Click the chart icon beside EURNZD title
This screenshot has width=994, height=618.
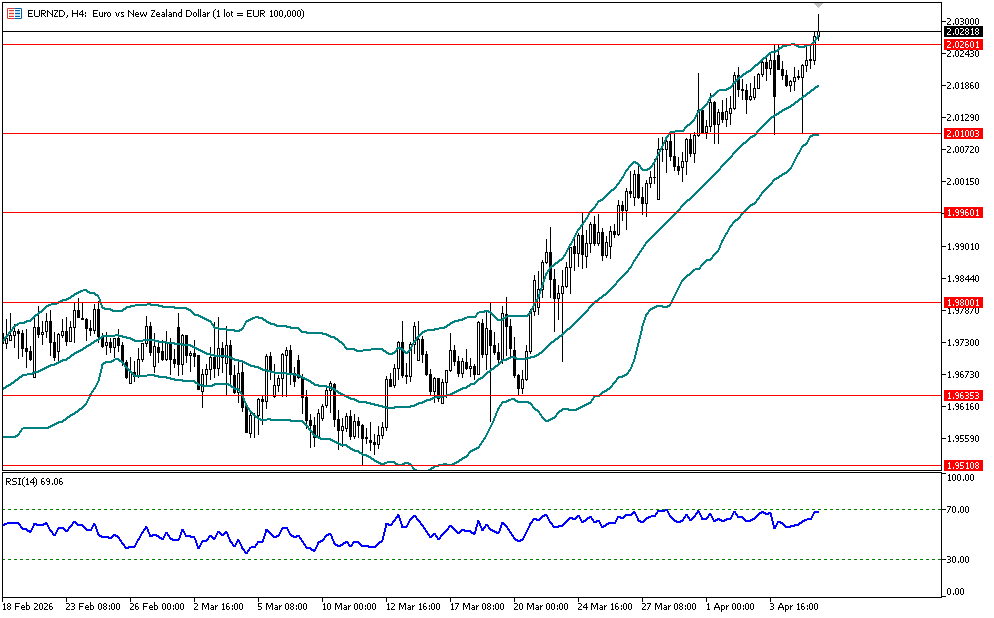[x=13, y=13]
